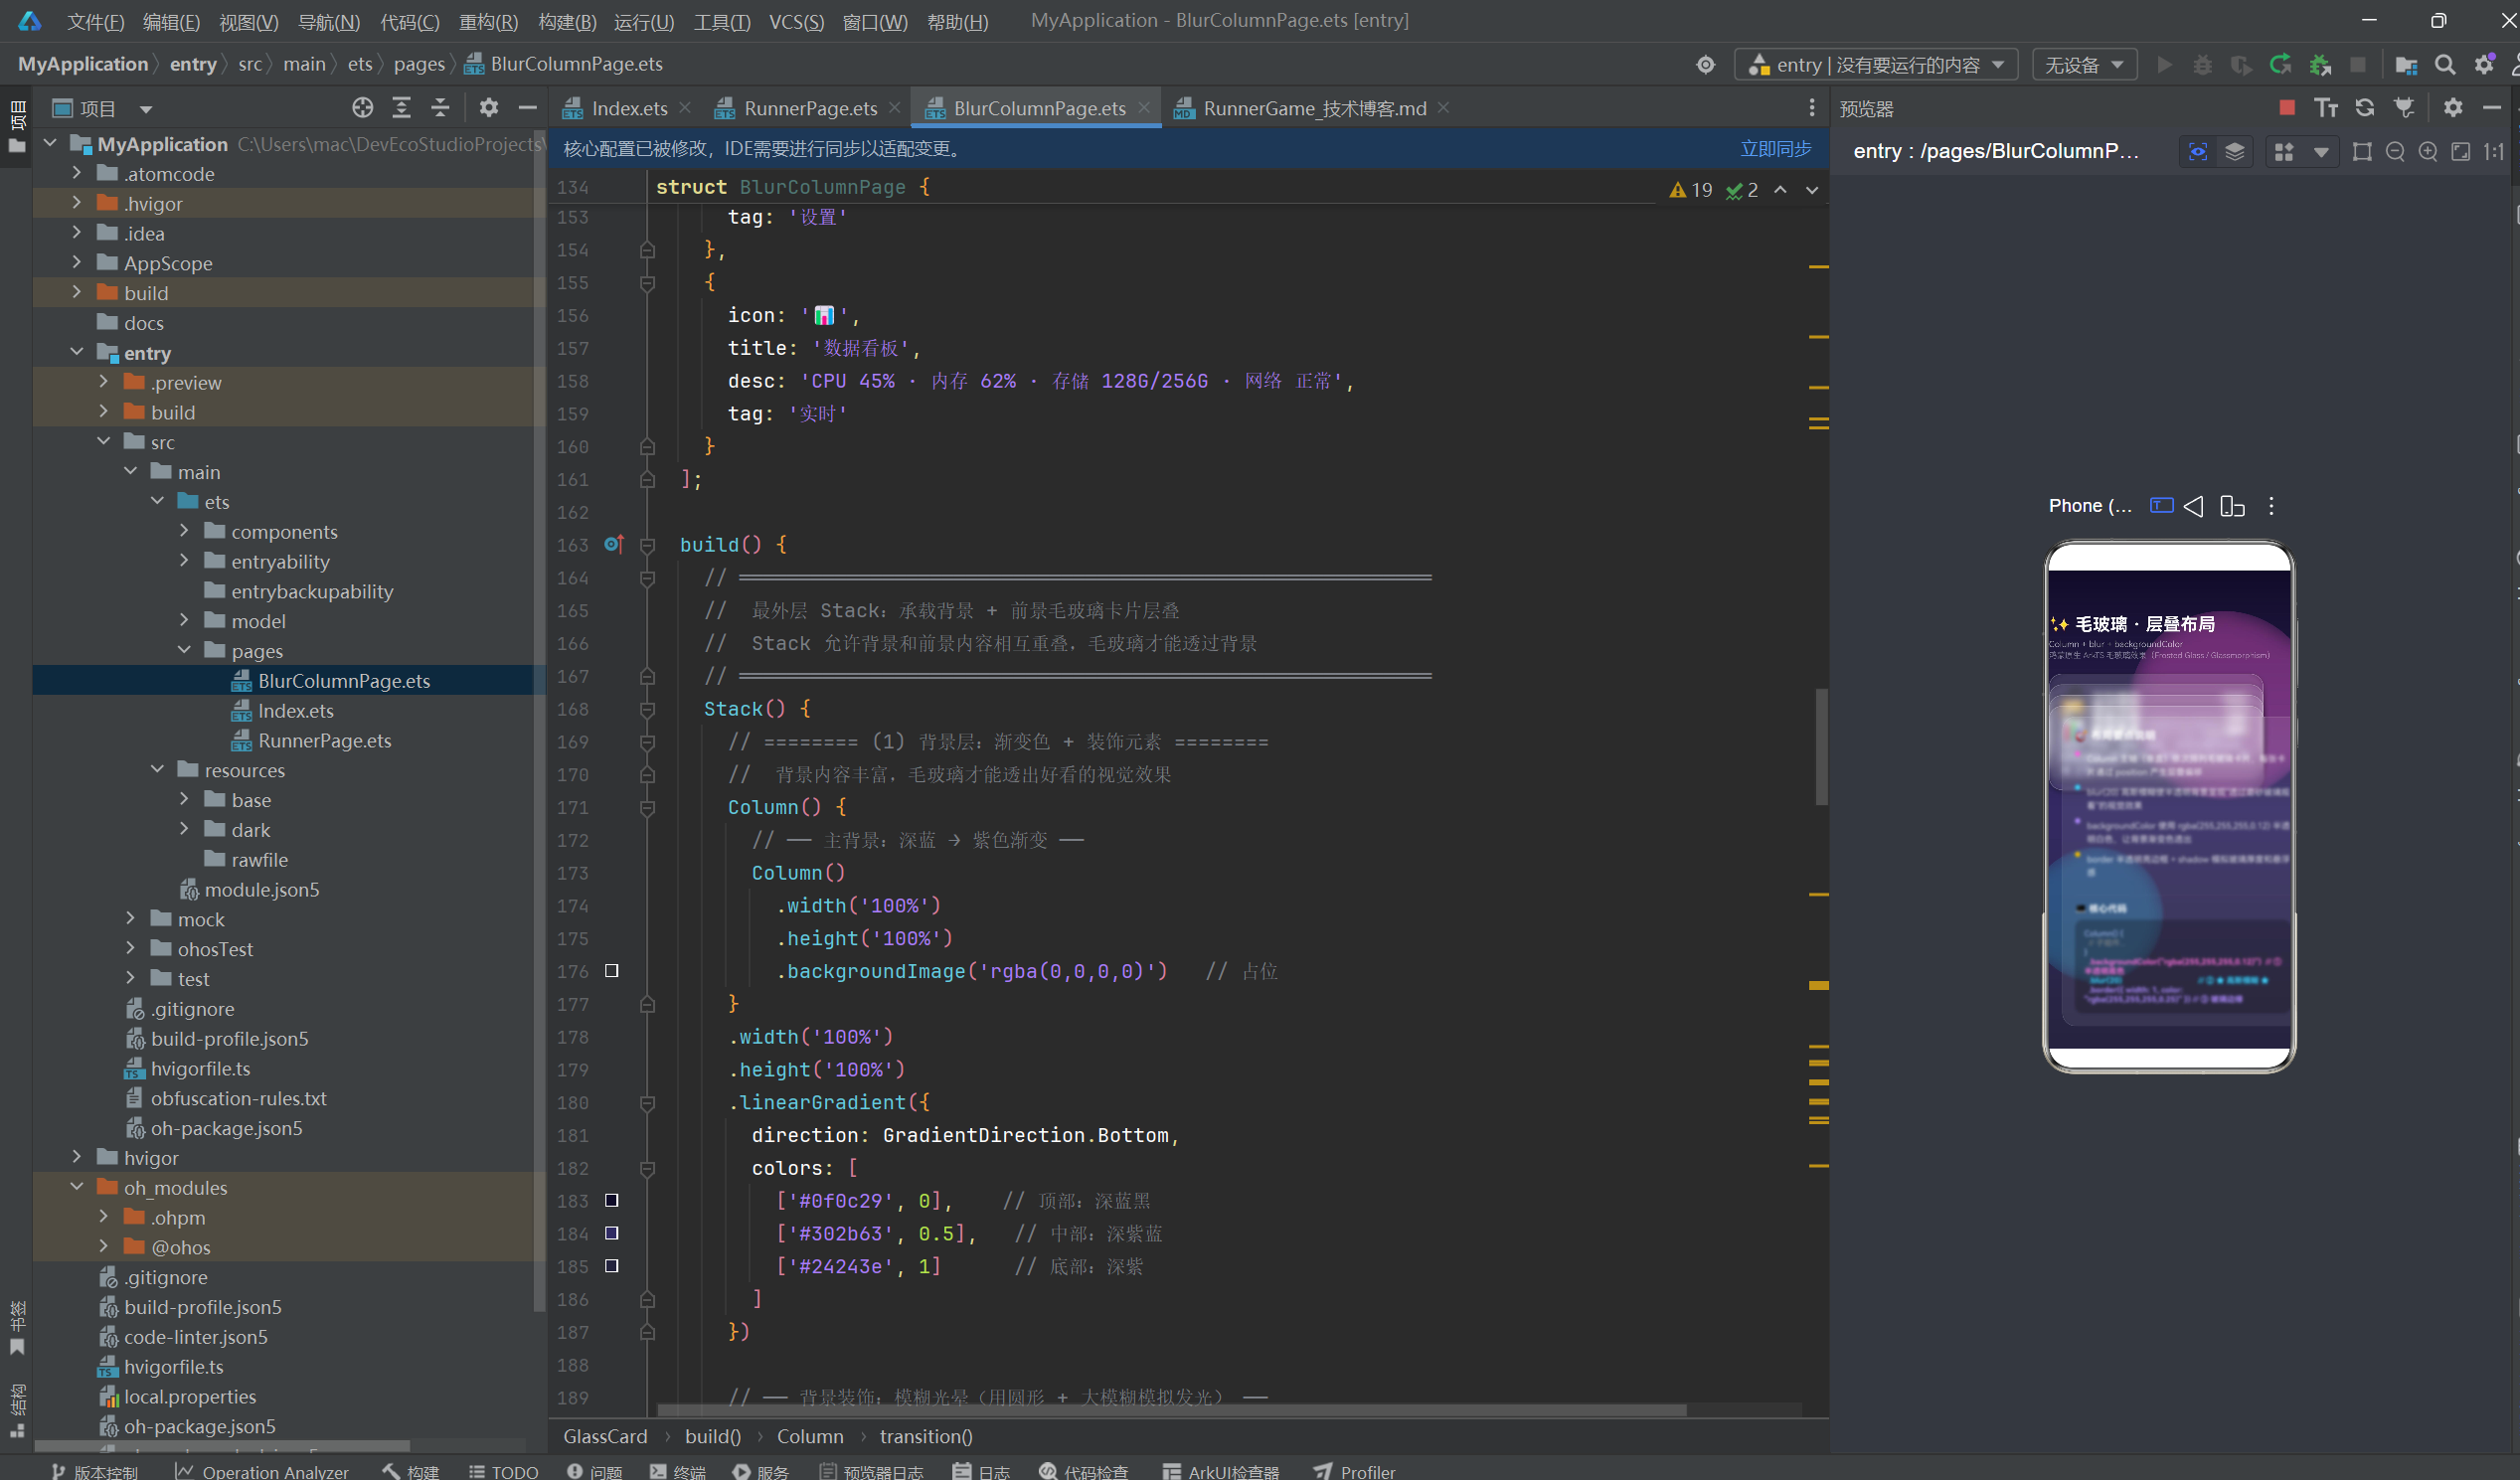Click color swatch for rgba line 176
2520x1480 pixels.
coord(612,971)
